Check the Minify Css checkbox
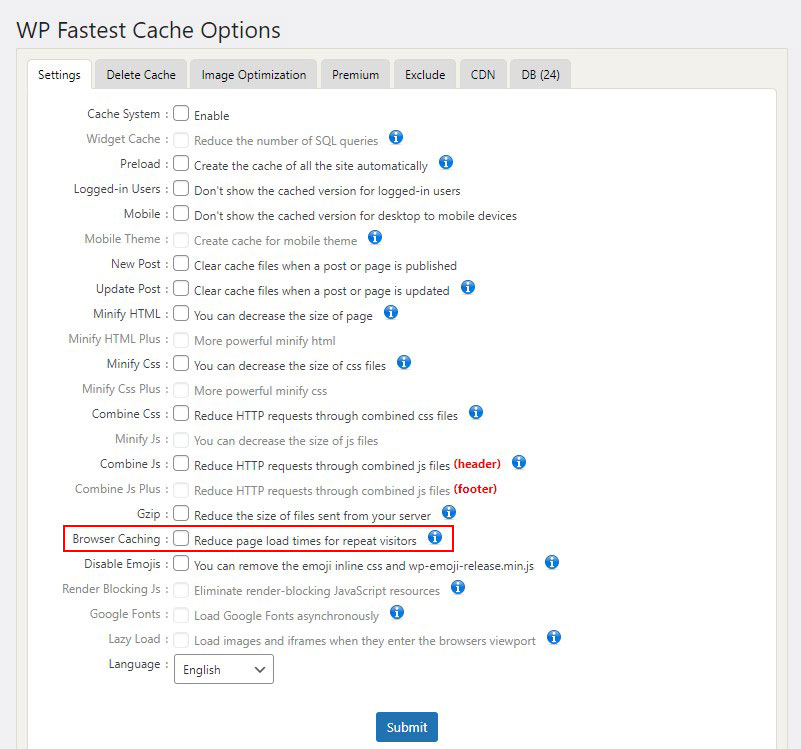The width and height of the screenshot is (801, 749). [x=181, y=364]
